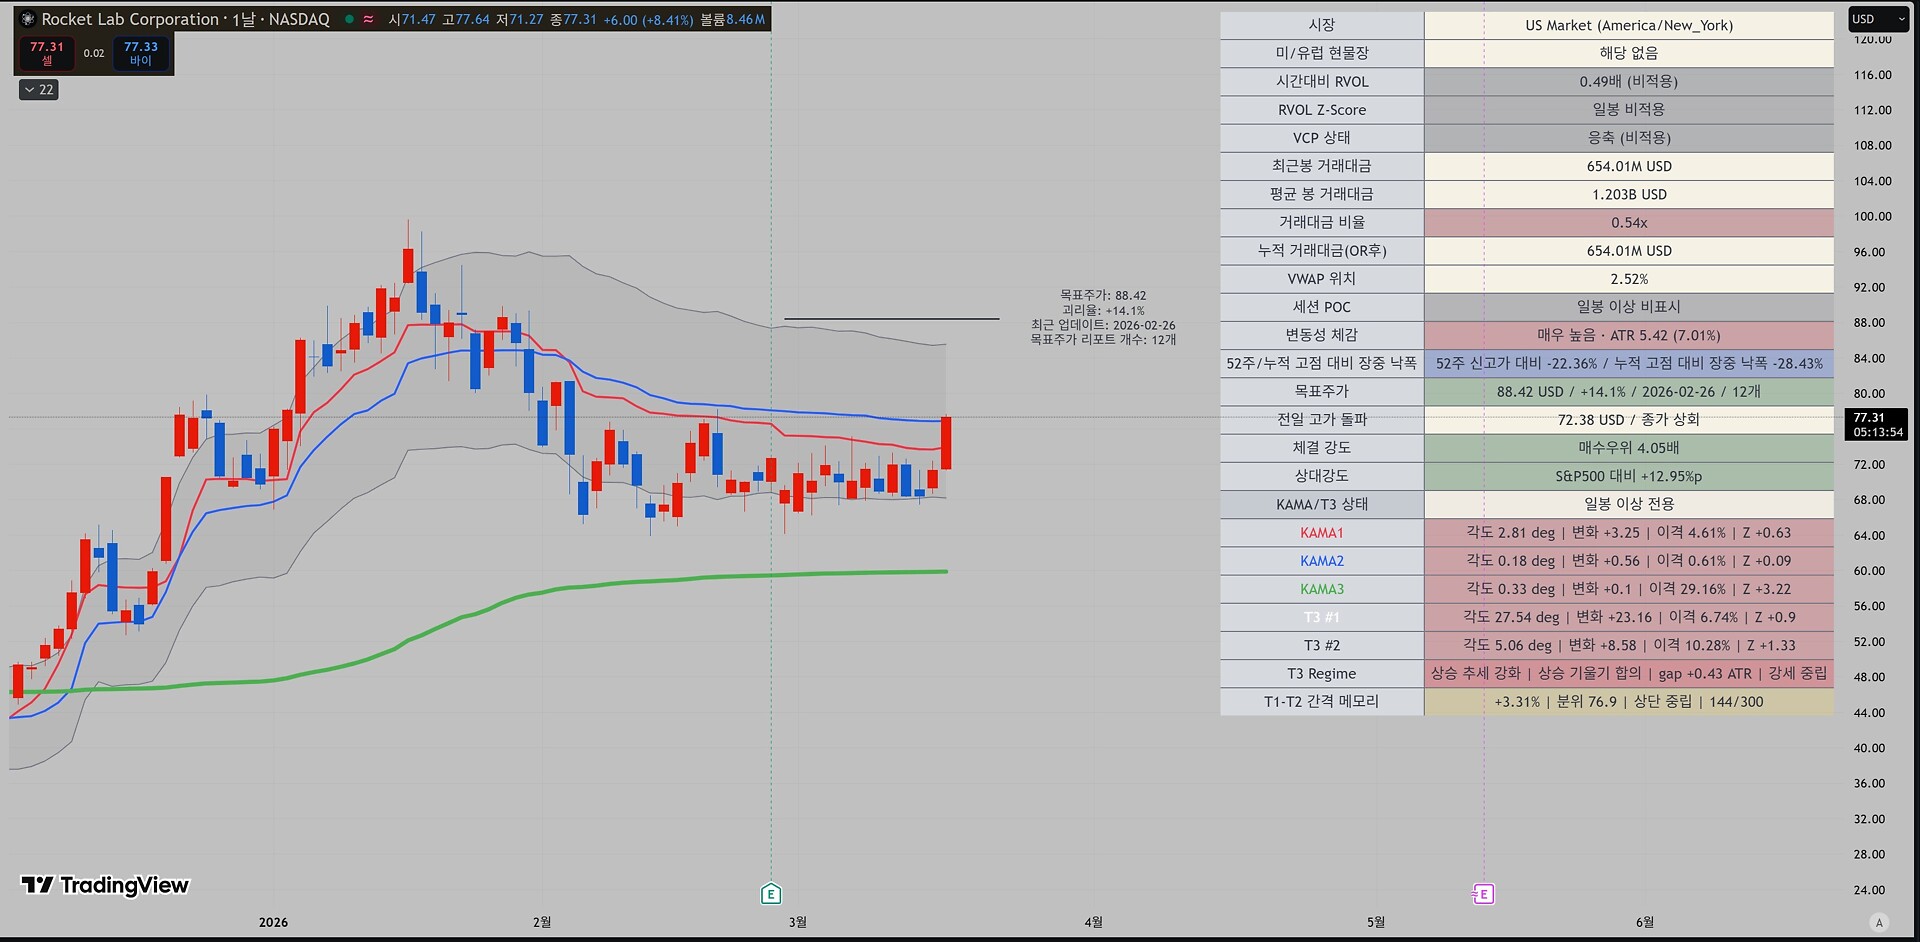
Task: Click the pink approximate-sign data icon
Action: [x=368, y=19]
